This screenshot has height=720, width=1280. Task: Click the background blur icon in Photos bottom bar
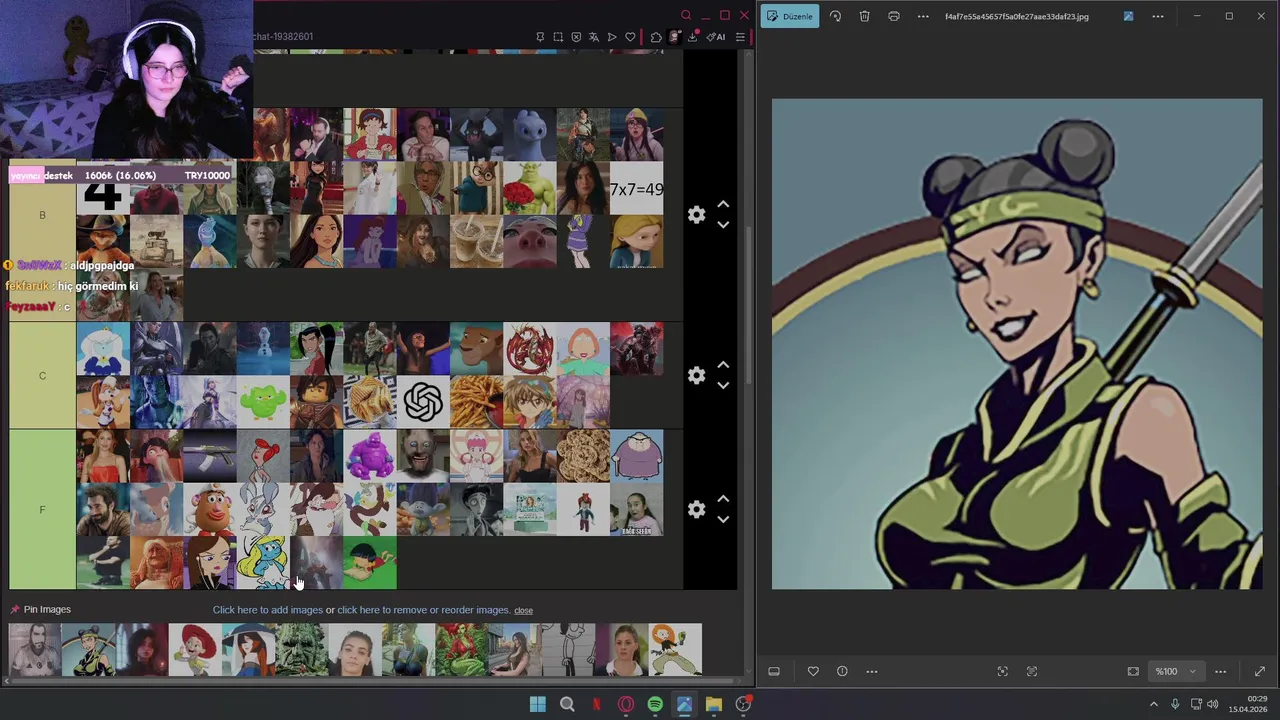(x=1032, y=671)
